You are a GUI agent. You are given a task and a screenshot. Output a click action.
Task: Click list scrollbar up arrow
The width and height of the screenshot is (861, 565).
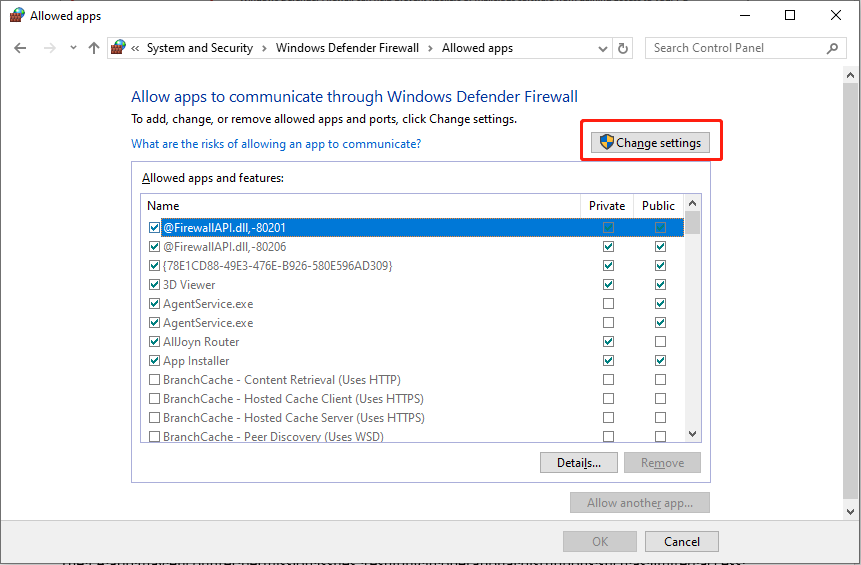tap(692, 203)
